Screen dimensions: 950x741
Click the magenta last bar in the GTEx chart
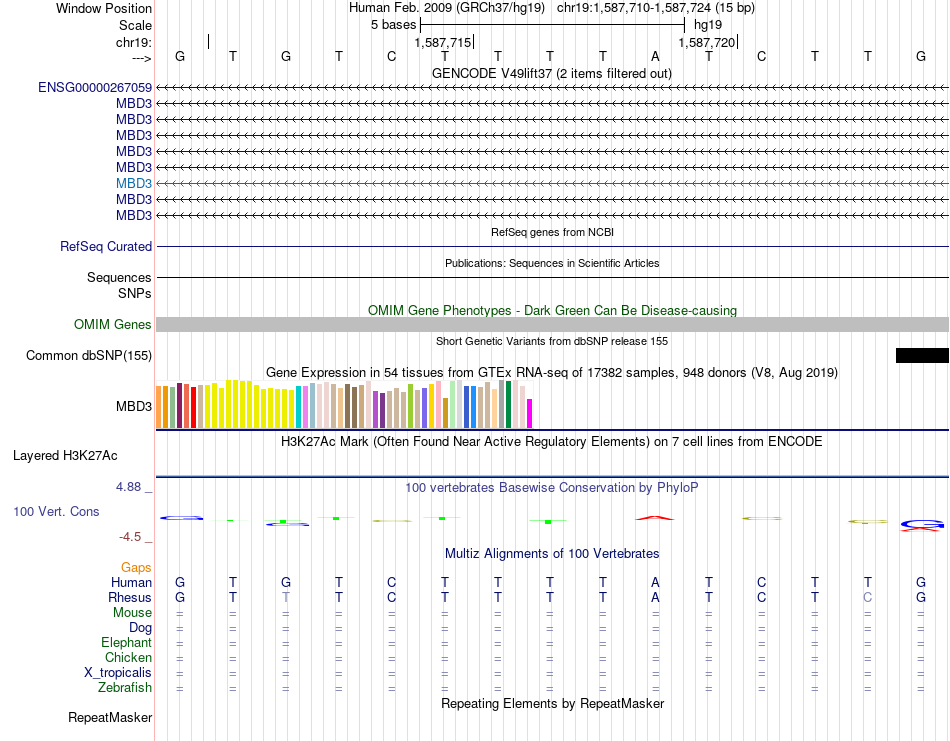(530, 414)
